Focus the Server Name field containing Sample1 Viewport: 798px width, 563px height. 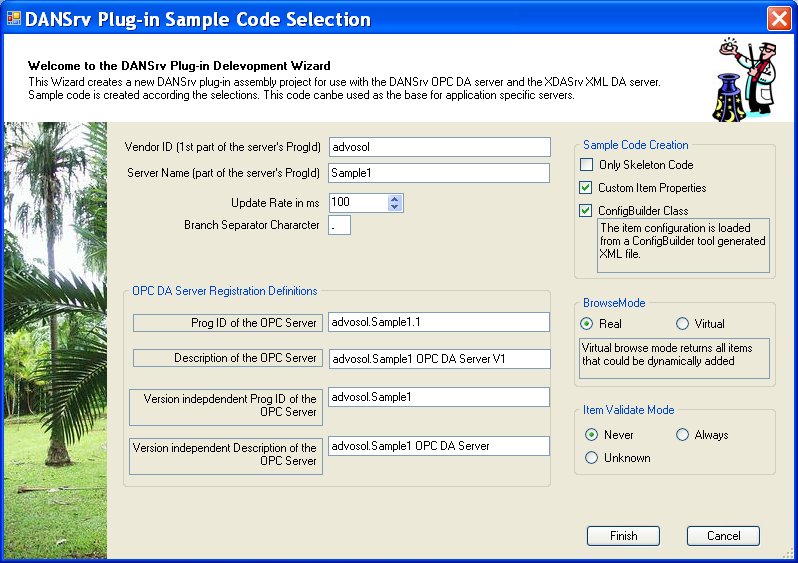[x=439, y=173]
